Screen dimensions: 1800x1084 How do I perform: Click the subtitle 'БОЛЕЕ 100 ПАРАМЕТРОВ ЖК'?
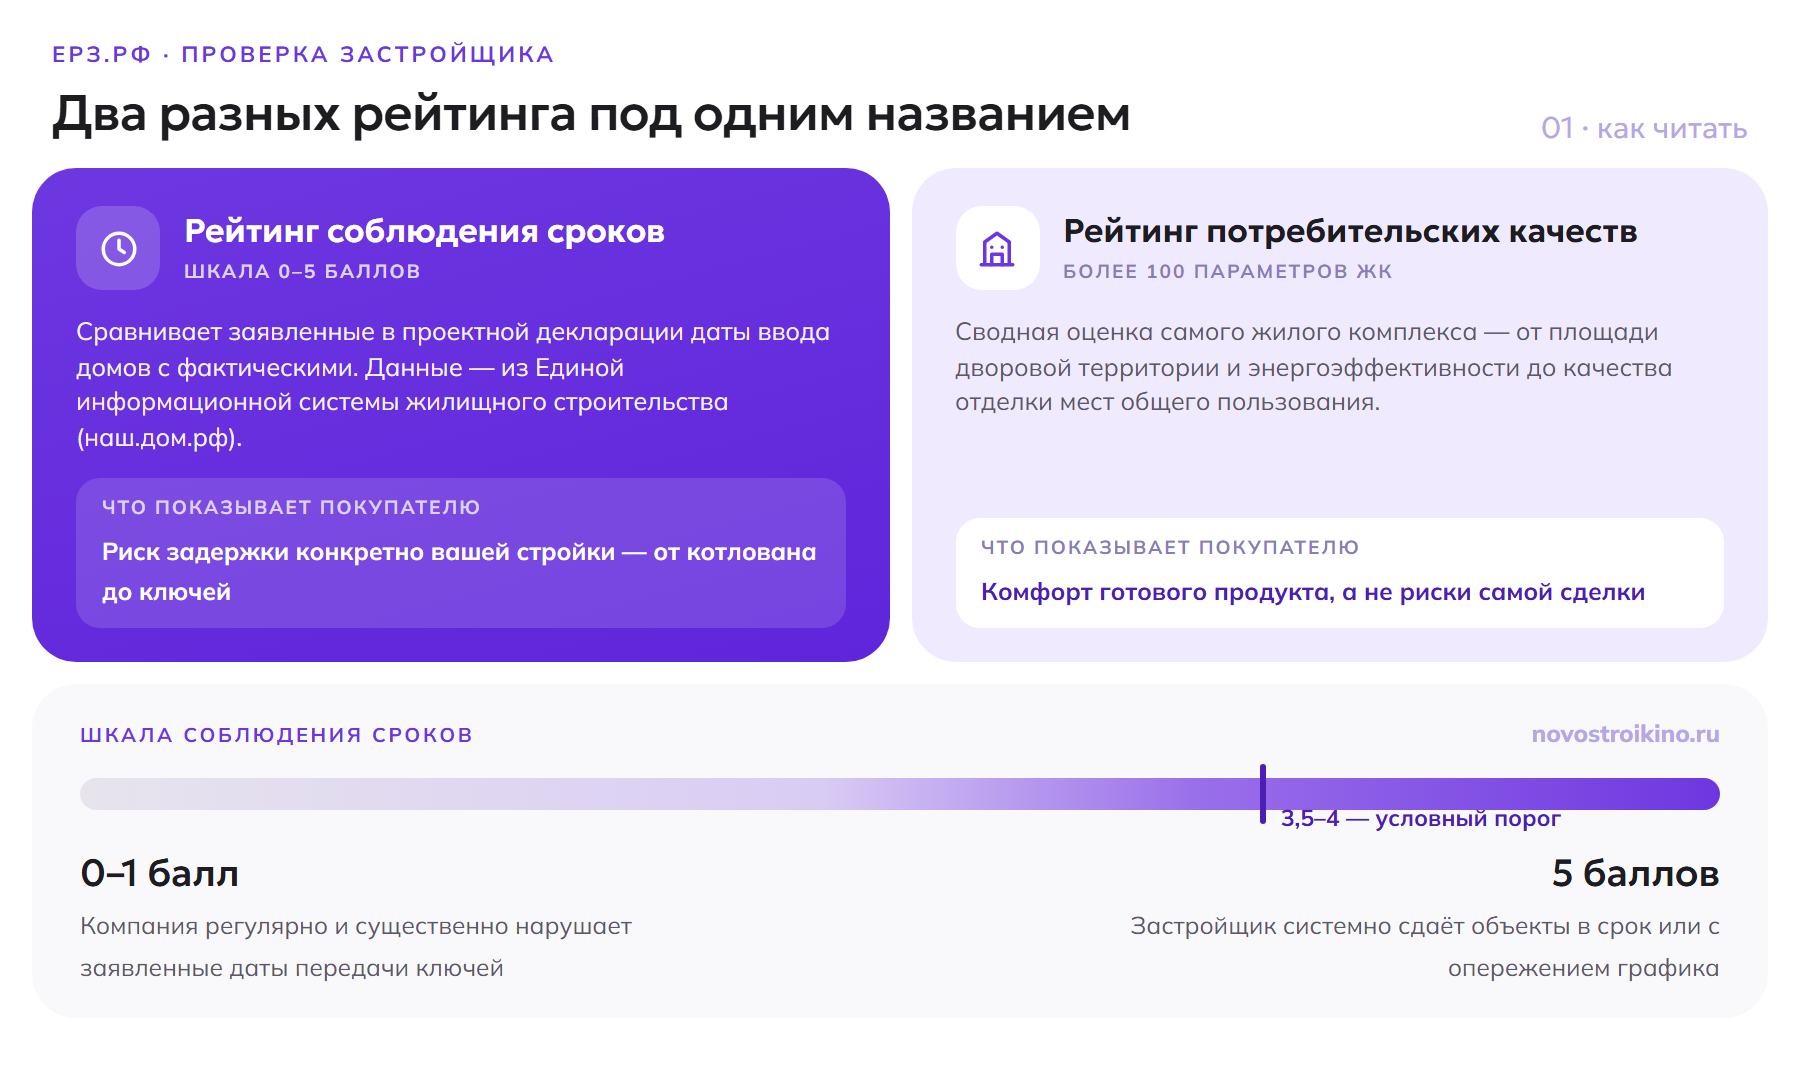tap(1228, 271)
